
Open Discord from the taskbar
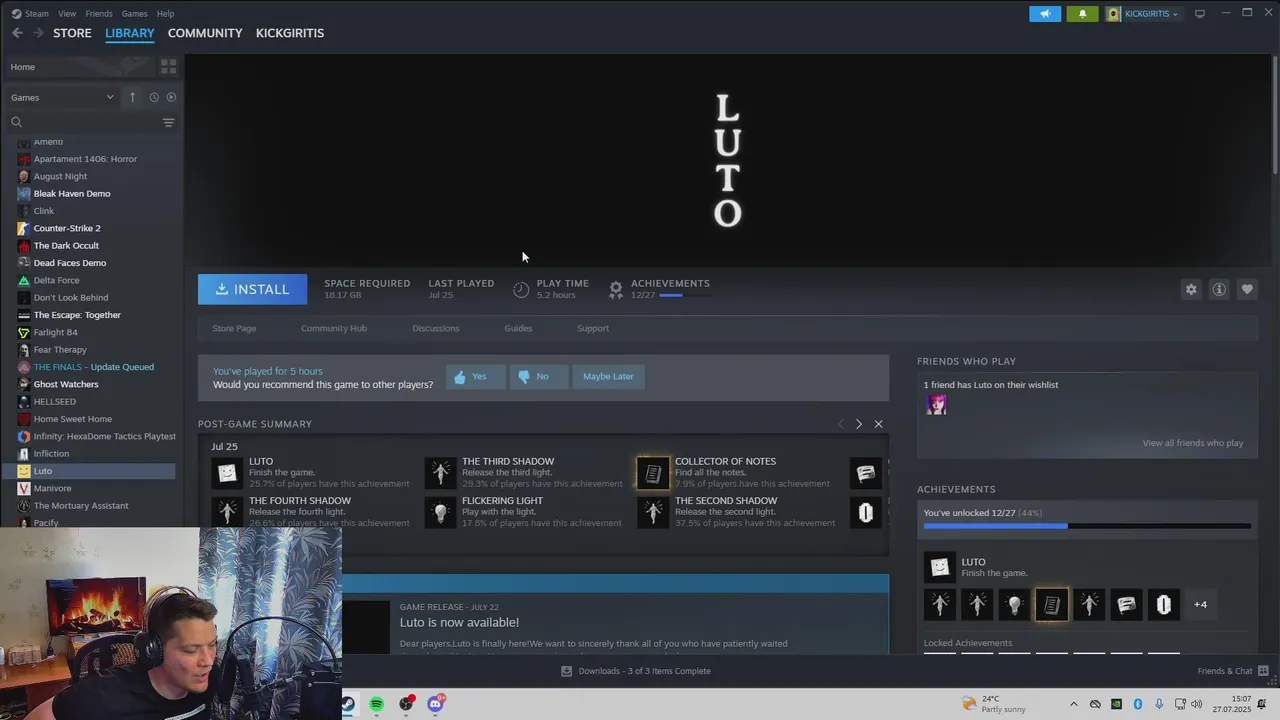[435, 704]
